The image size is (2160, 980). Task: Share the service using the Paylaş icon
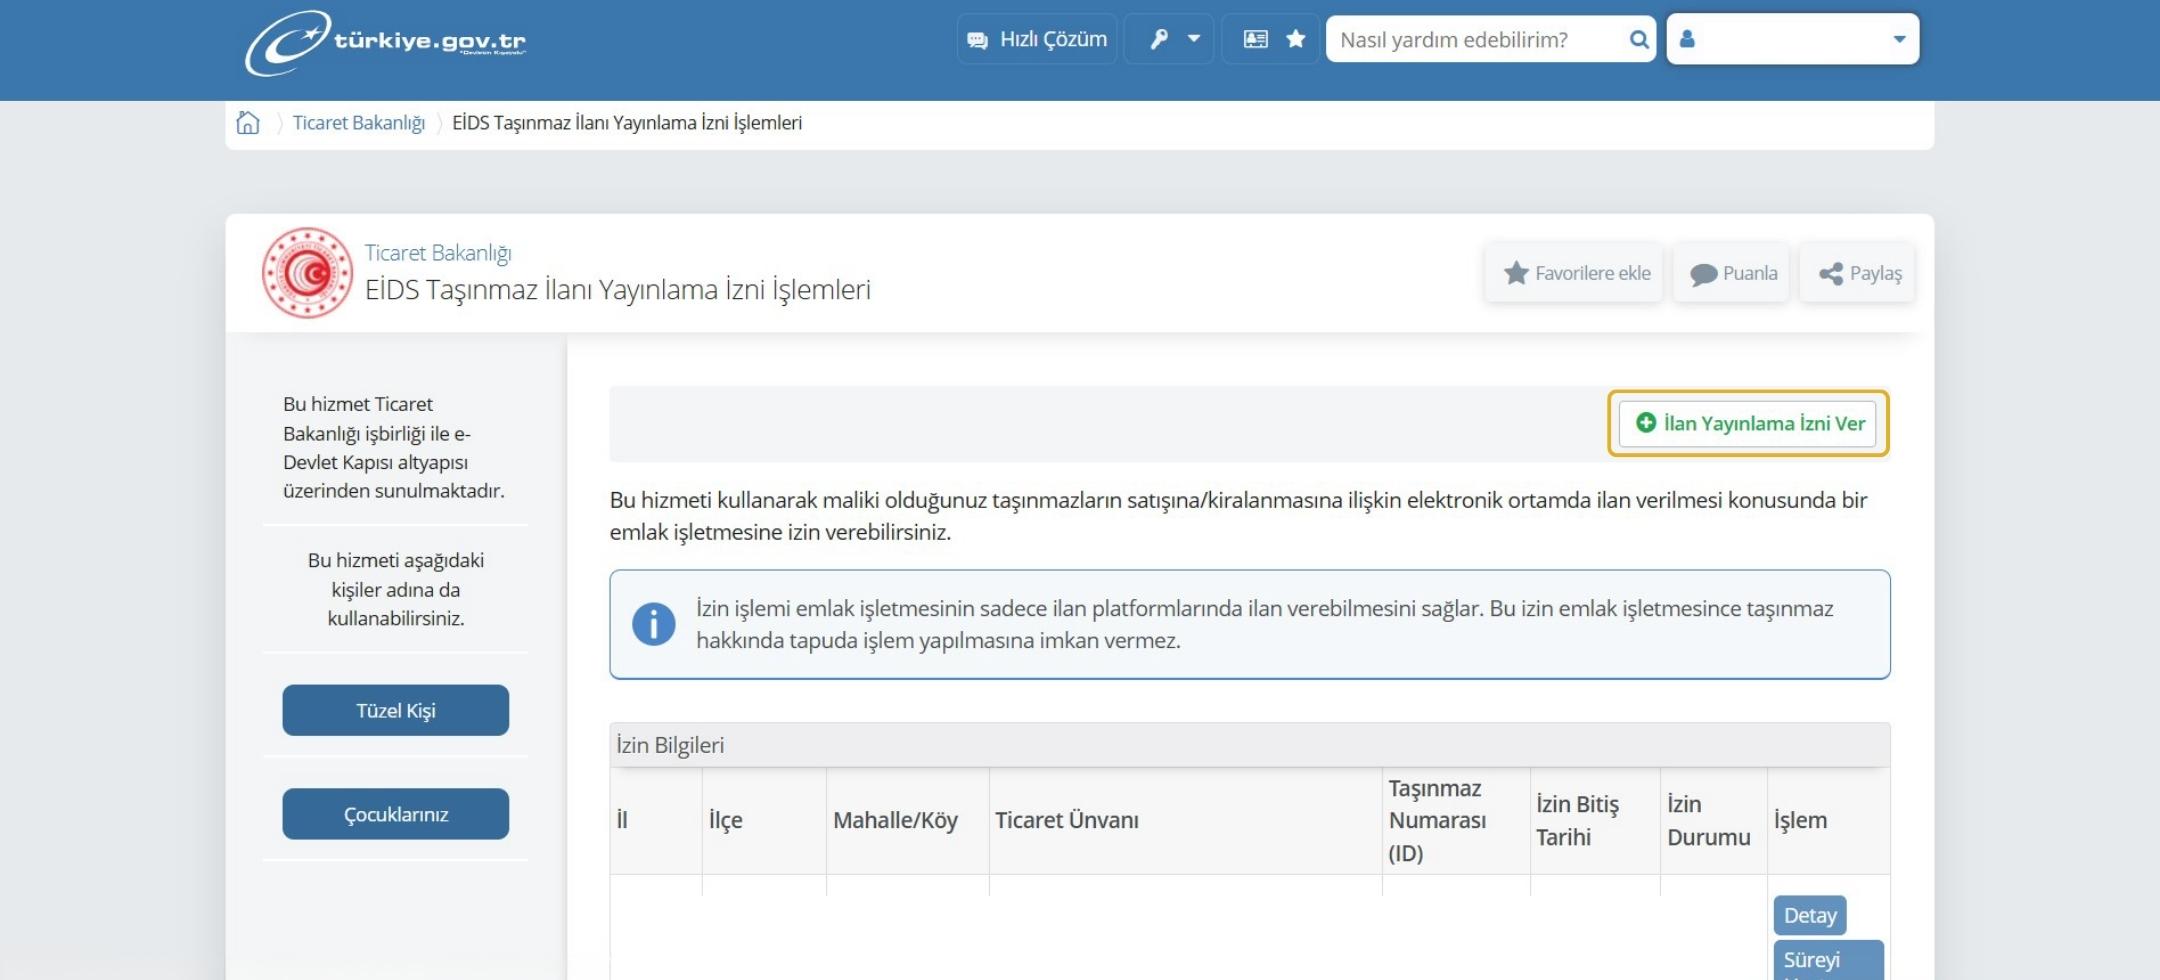pos(1856,272)
